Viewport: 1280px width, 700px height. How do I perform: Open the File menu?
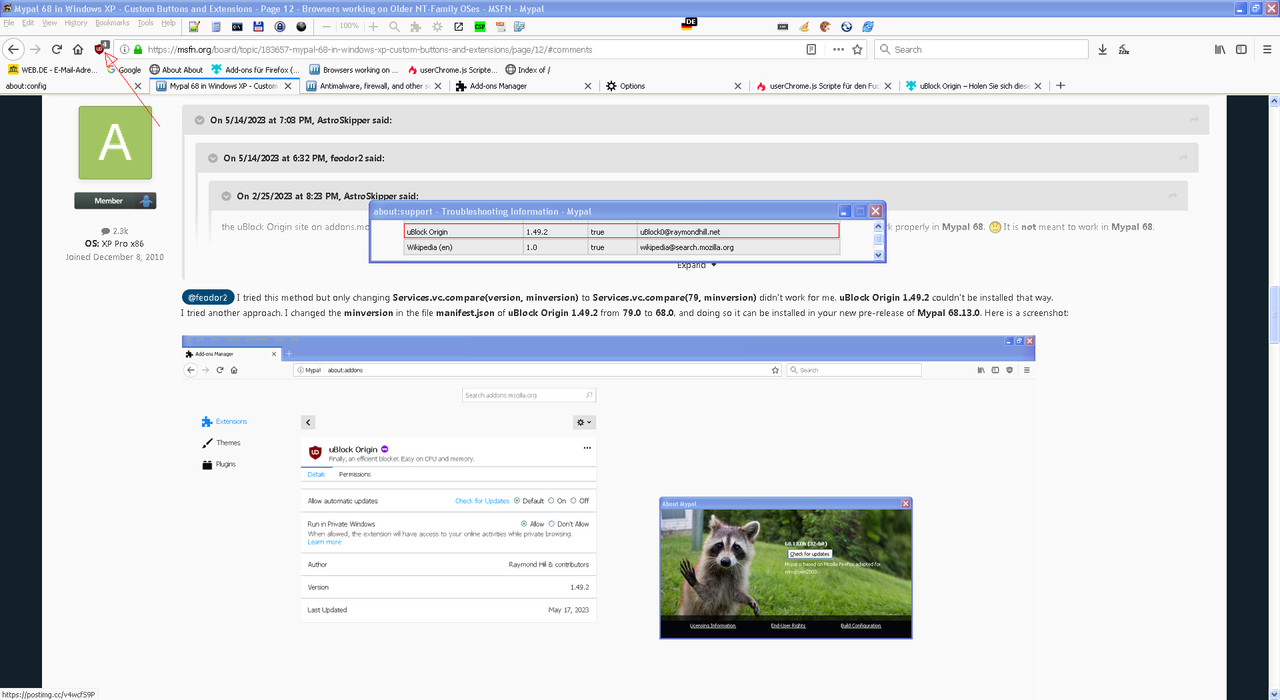(x=10, y=22)
